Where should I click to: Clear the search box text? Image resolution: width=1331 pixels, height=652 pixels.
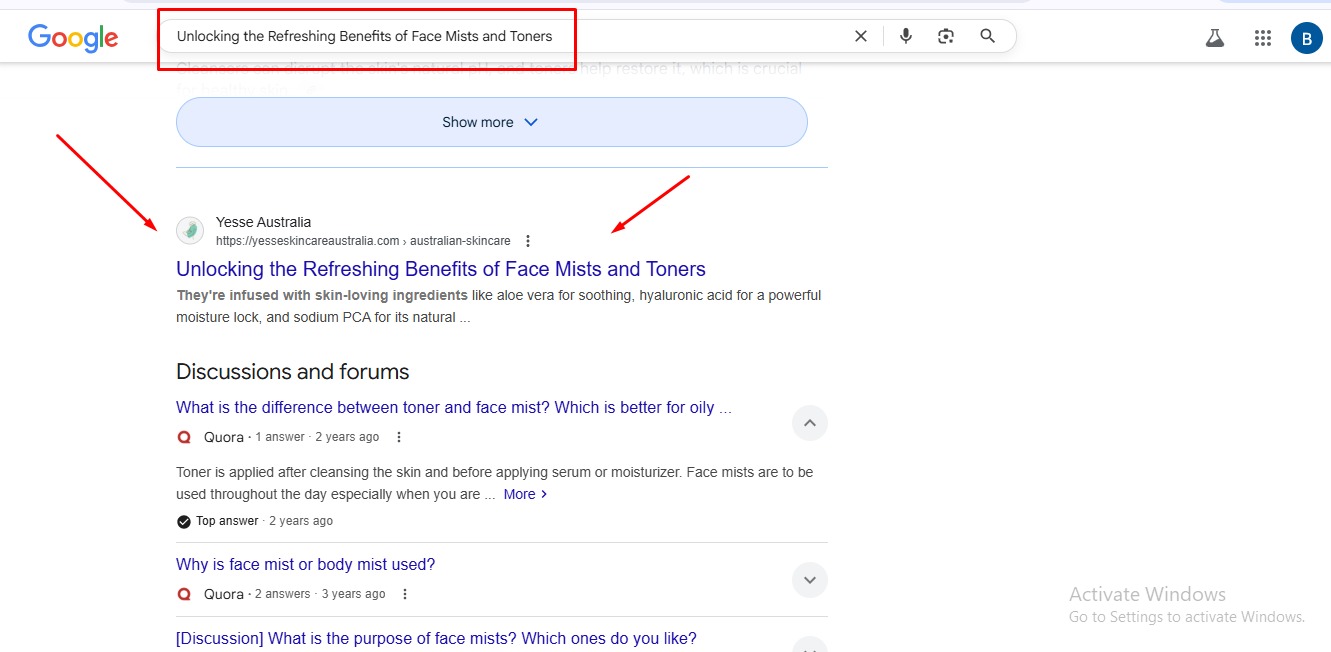pyautogui.click(x=860, y=36)
